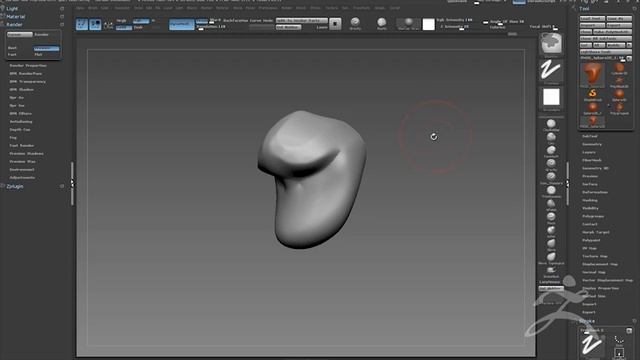Select the SimpleBrush tool thumbnail
Image resolution: width=640 pixels, height=360 pixels.
[x=592, y=96]
